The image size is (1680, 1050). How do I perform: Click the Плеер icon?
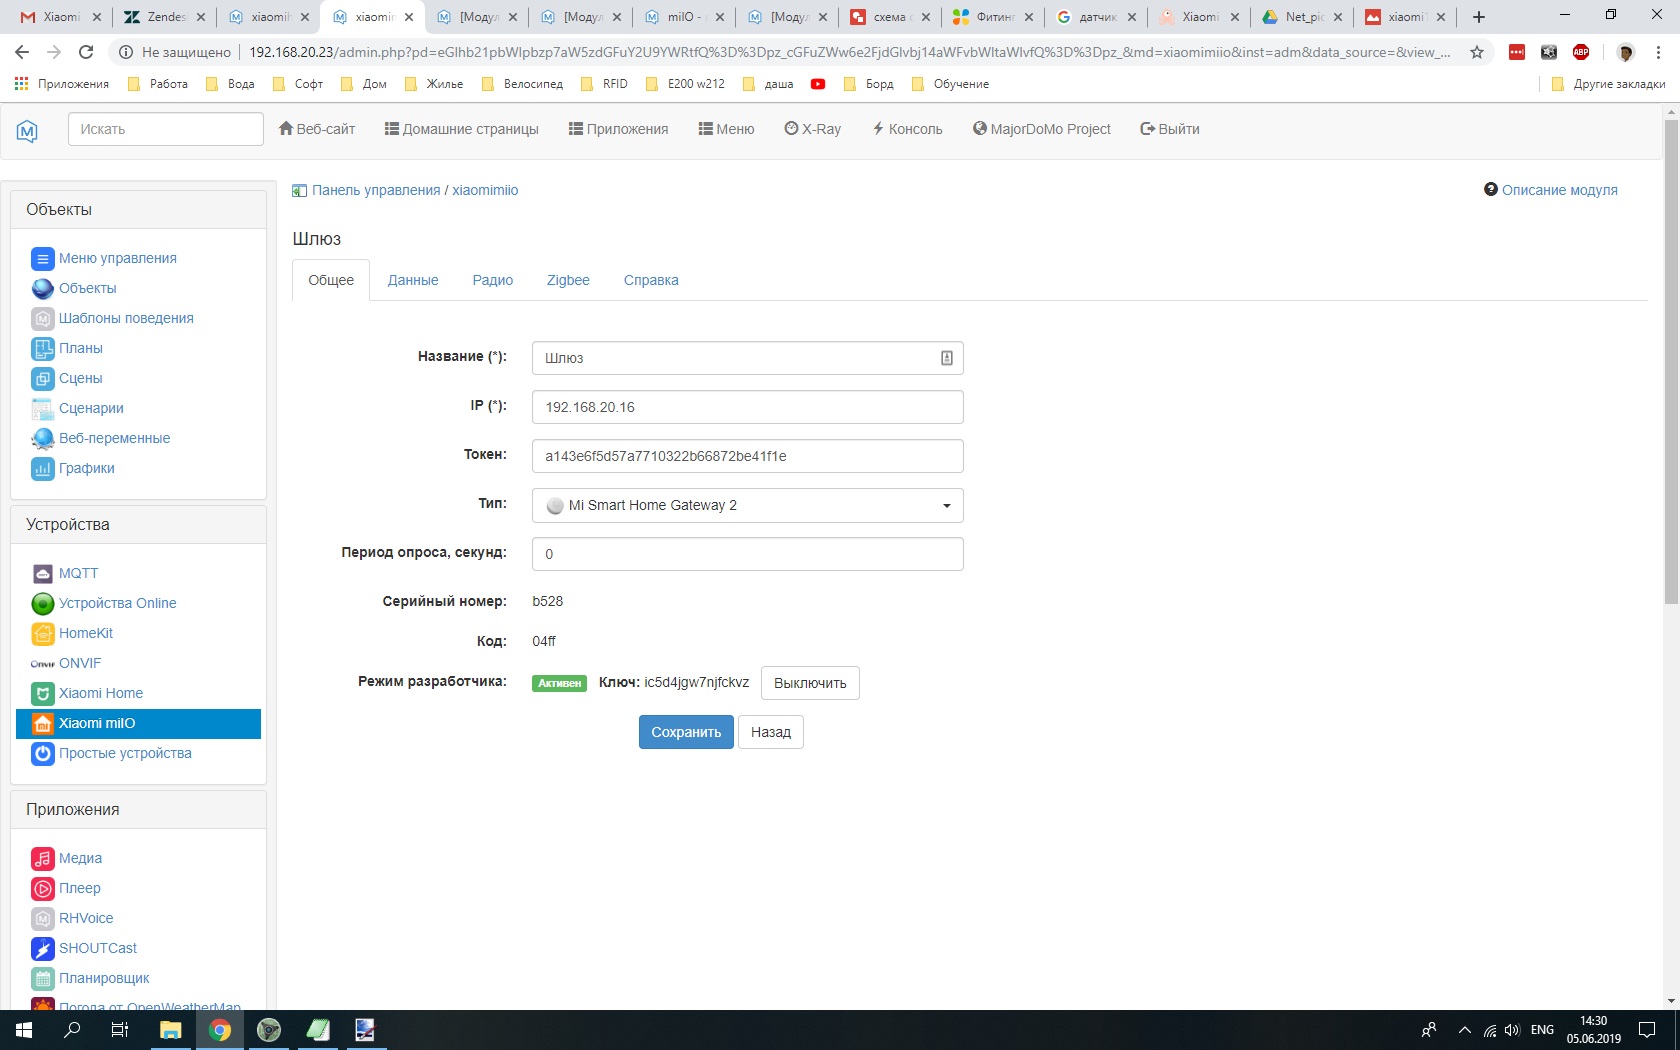coord(42,889)
